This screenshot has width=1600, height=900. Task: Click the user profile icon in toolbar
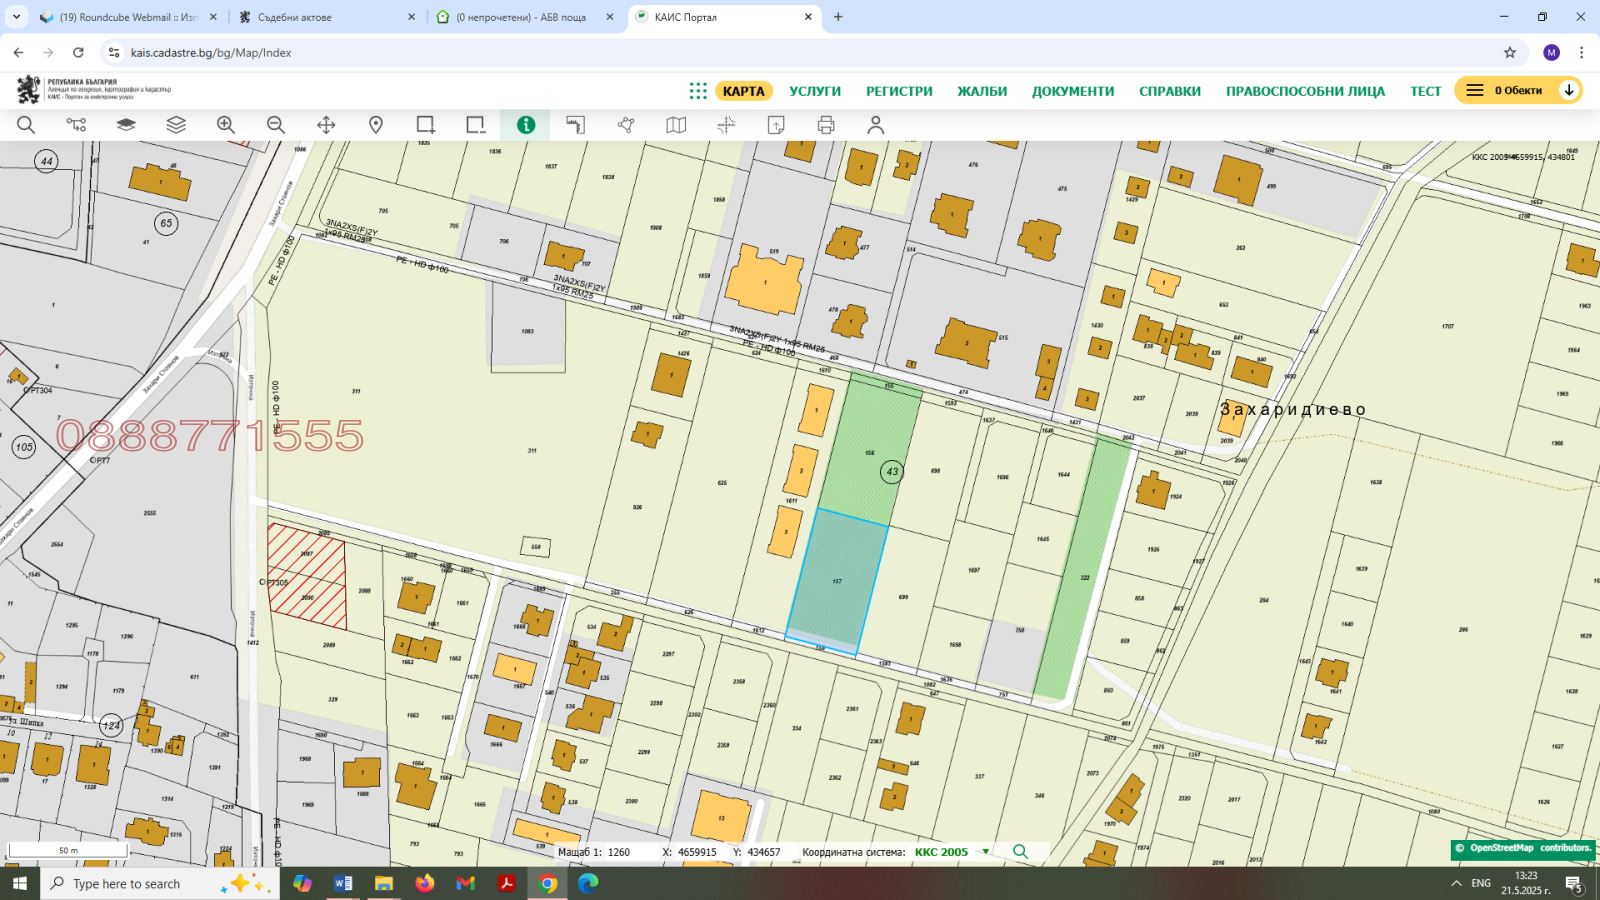click(x=876, y=125)
